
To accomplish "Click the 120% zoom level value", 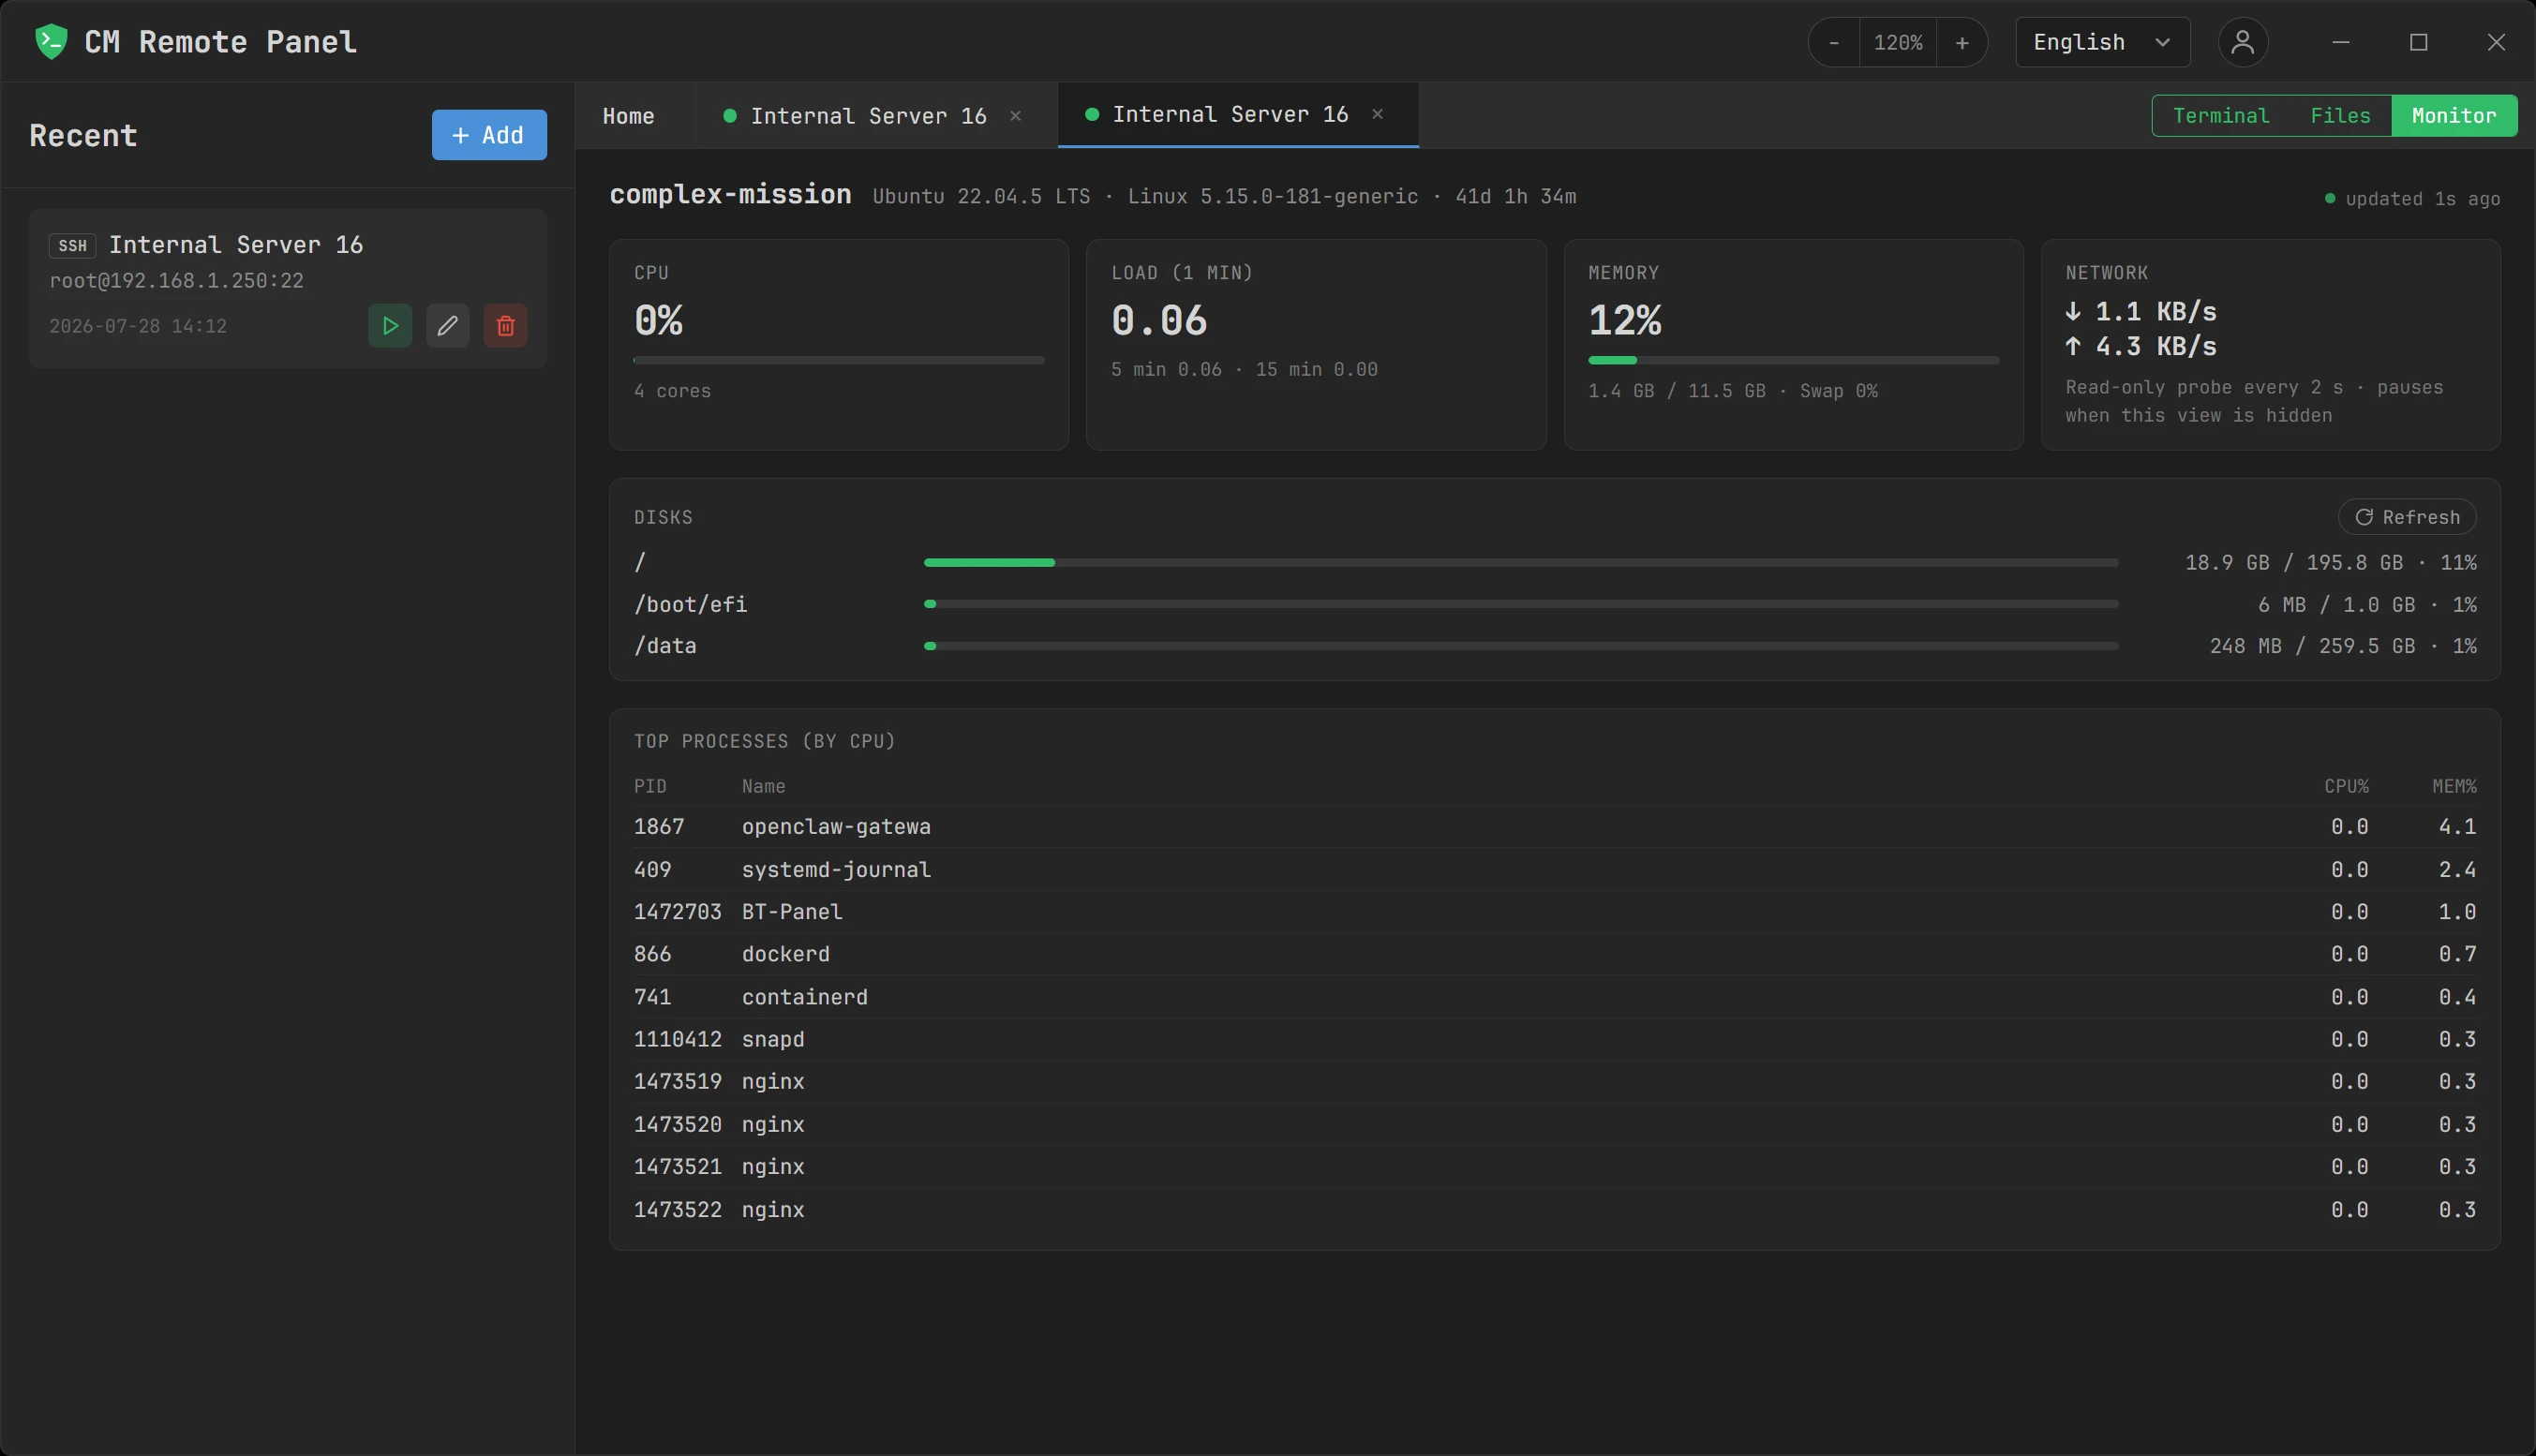I will coord(1898,42).
